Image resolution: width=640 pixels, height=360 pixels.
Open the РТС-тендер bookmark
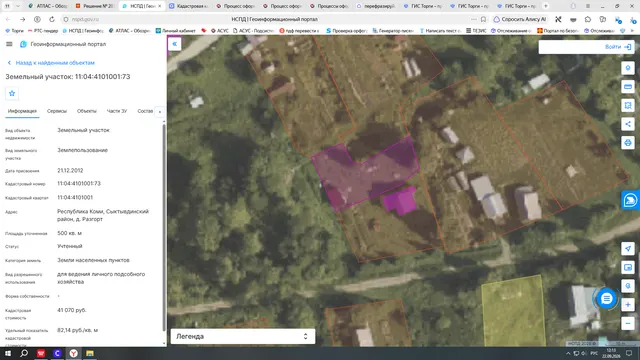pos(43,31)
